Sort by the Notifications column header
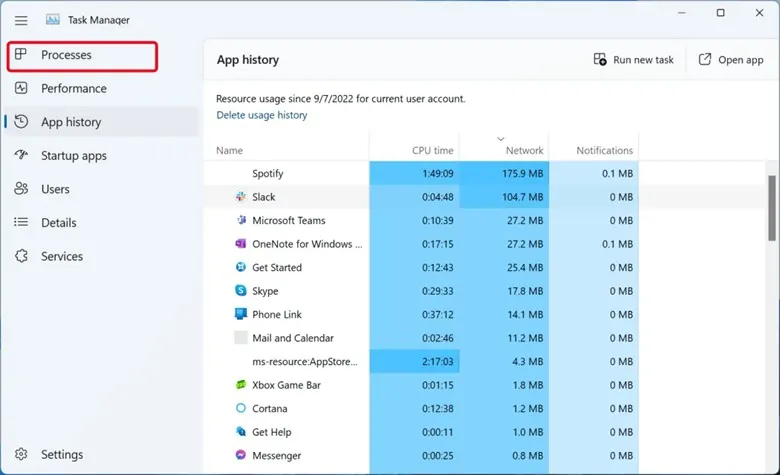The height and width of the screenshot is (475, 780). point(594,146)
